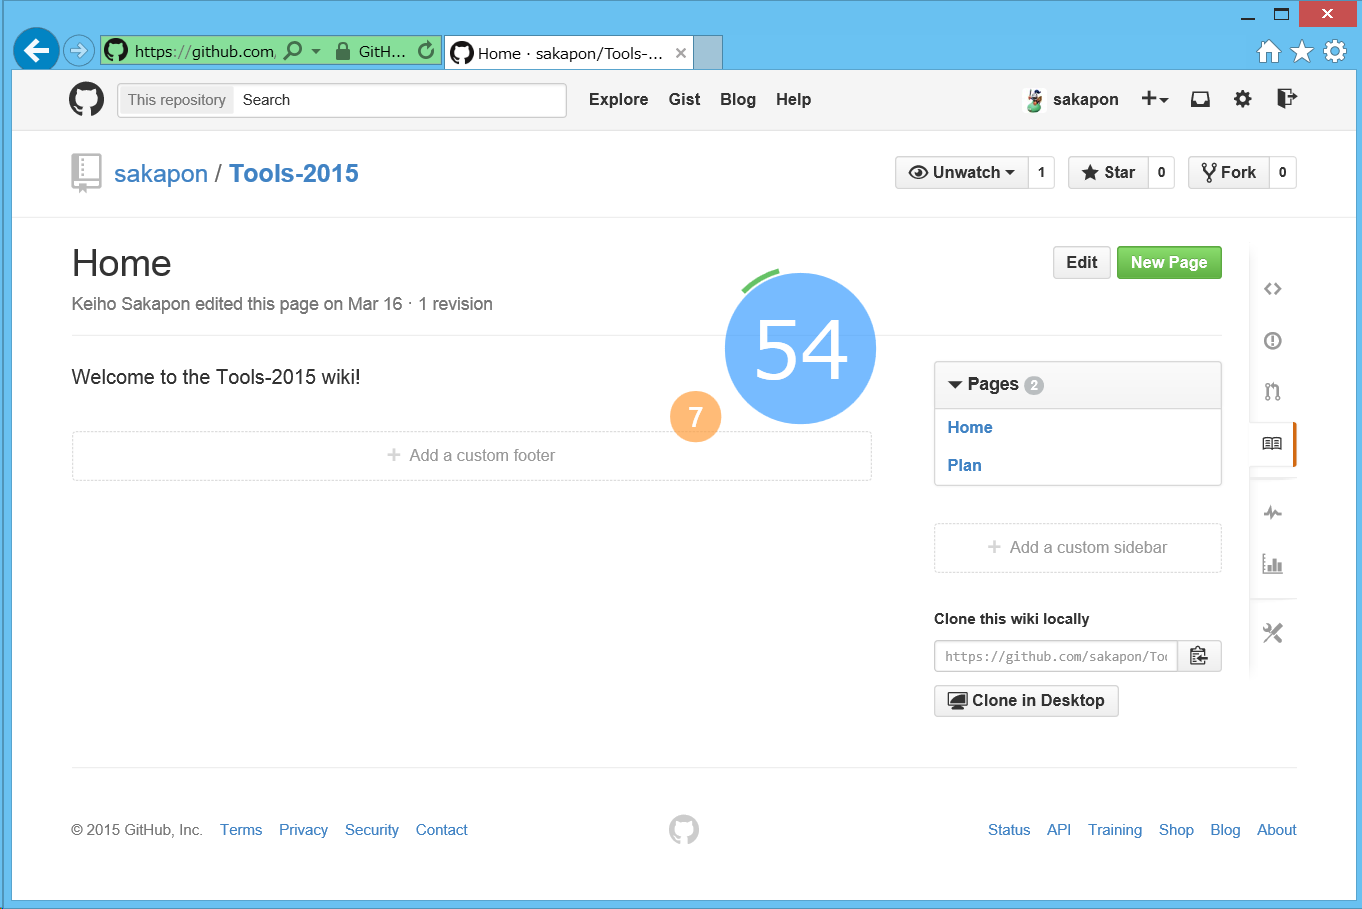This screenshot has height=909, width=1362.
Task: Click the Edit wiki page button
Action: tap(1082, 262)
